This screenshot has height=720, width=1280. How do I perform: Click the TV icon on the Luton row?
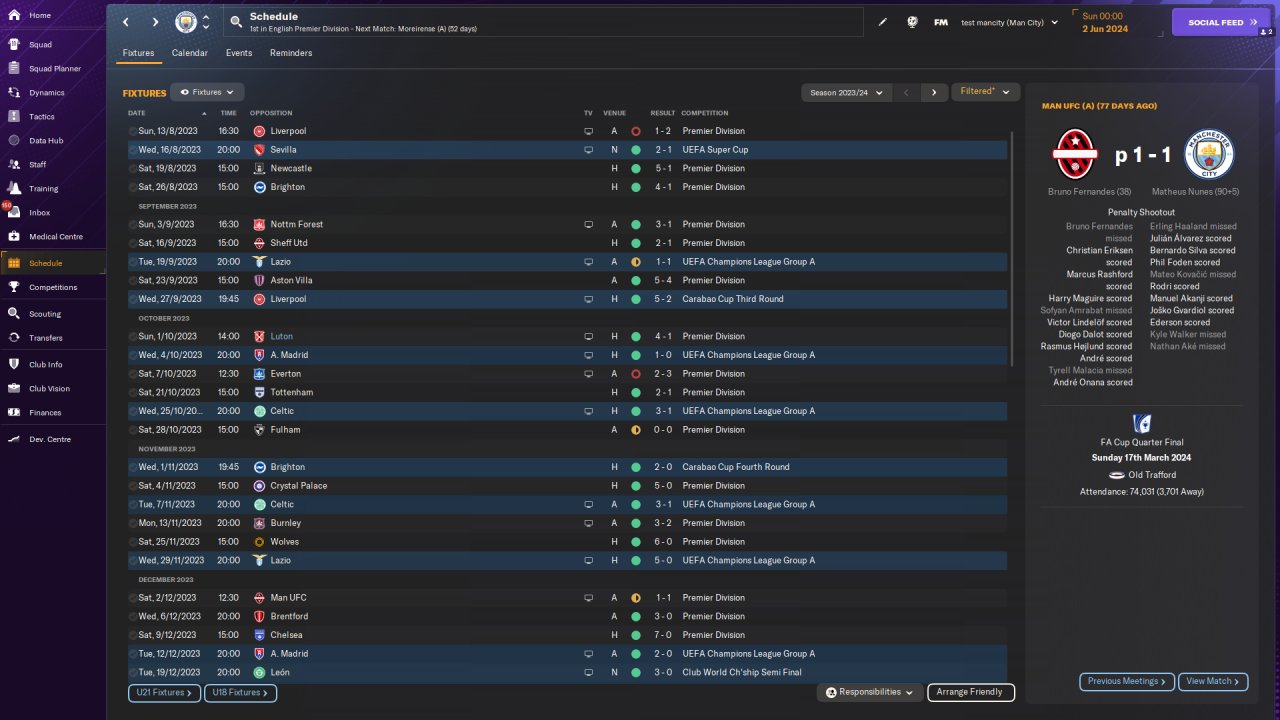point(588,337)
